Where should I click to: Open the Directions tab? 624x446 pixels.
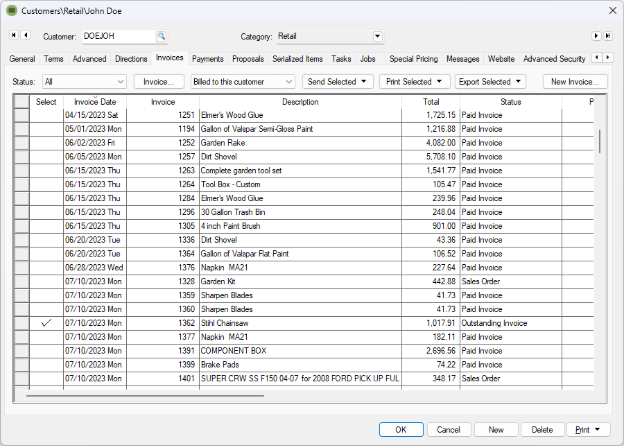[x=131, y=59]
